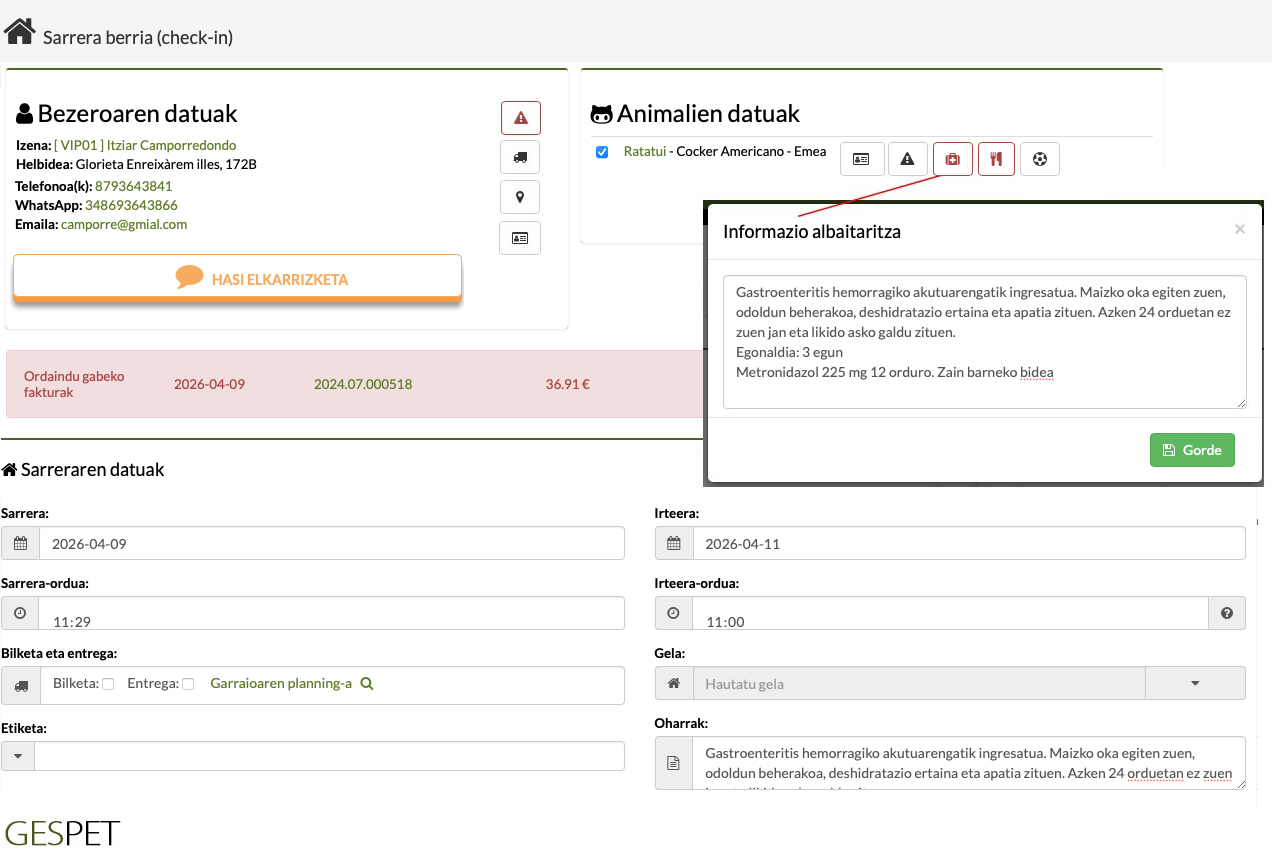Open the customer warning alert icon
Screen dimensions: 1272x861
[x=520, y=118]
